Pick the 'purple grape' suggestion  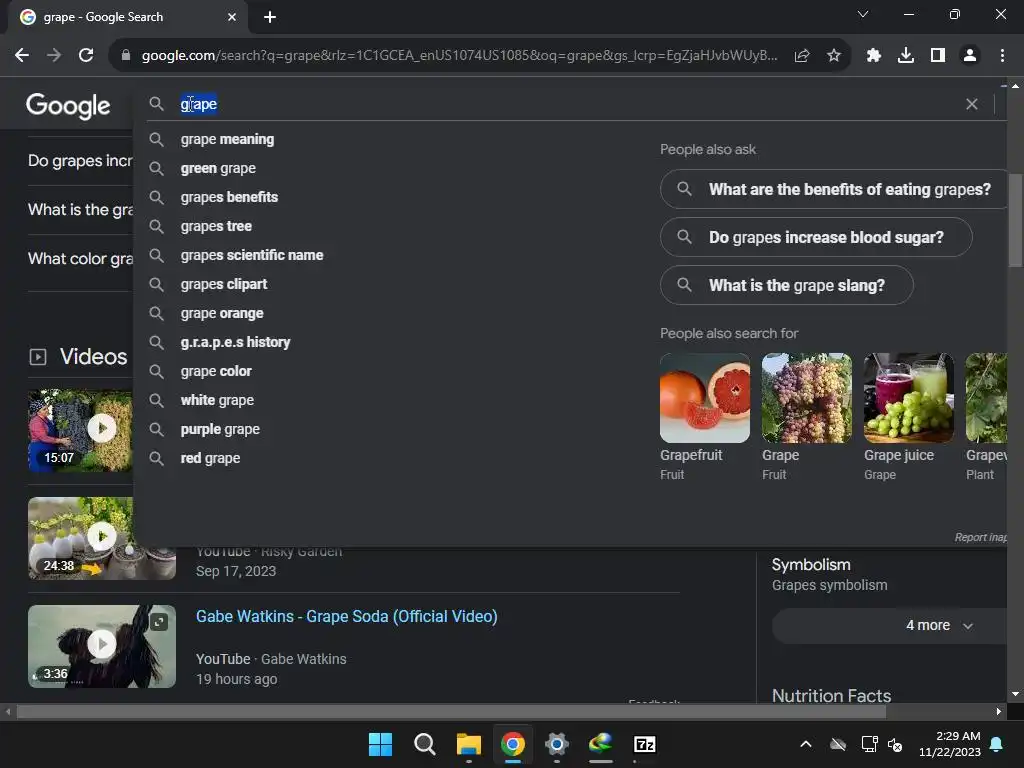click(x=220, y=429)
